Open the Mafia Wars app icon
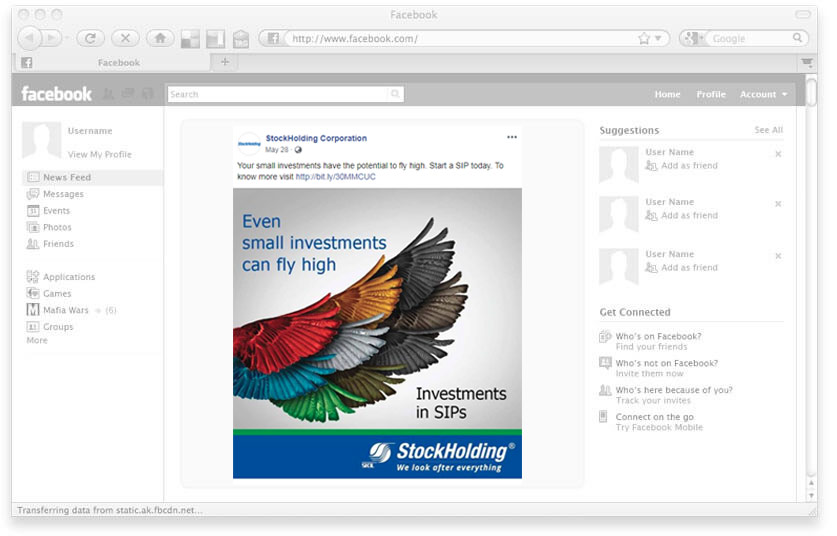Image resolution: width=837 pixels, height=536 pixels. point(33,310)
